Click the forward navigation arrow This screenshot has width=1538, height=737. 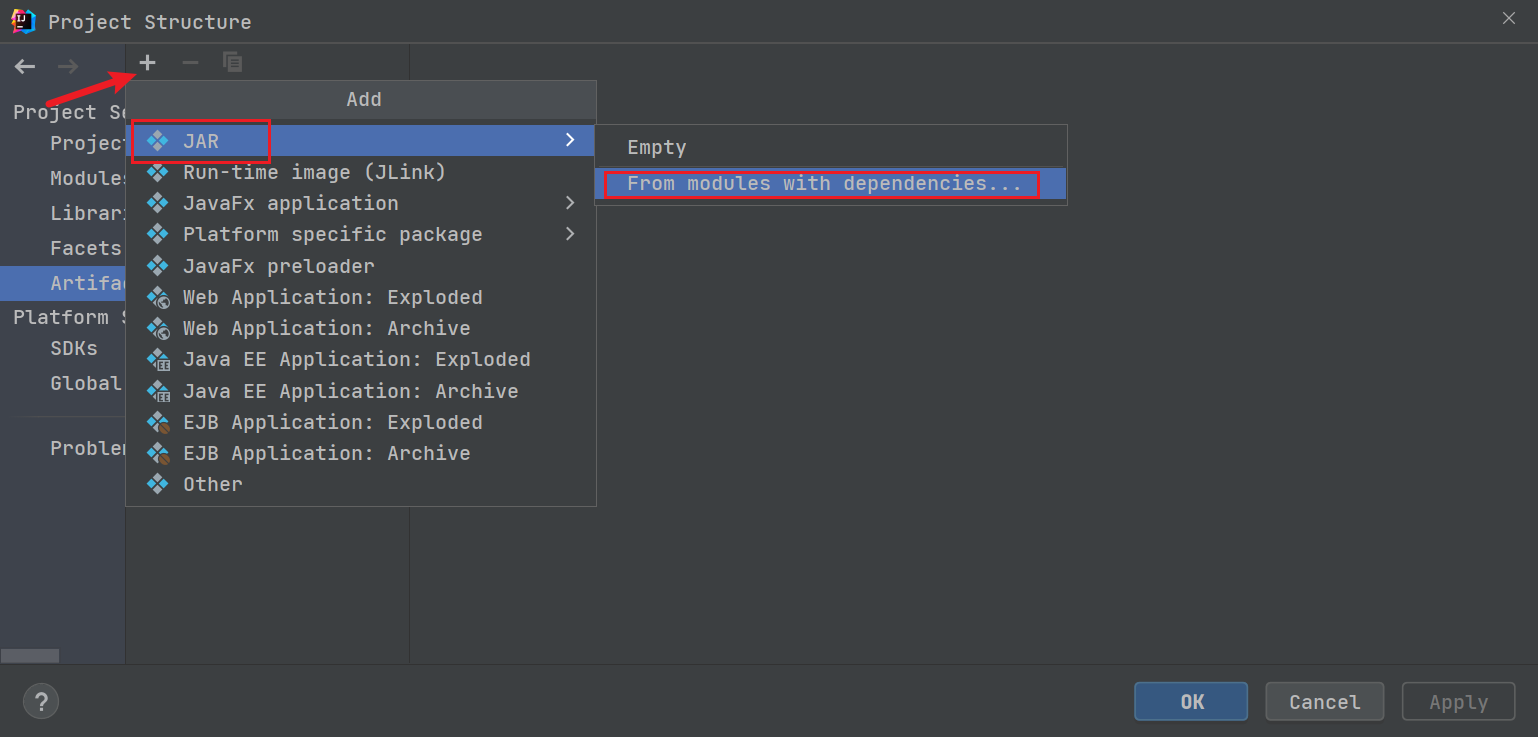68,67
